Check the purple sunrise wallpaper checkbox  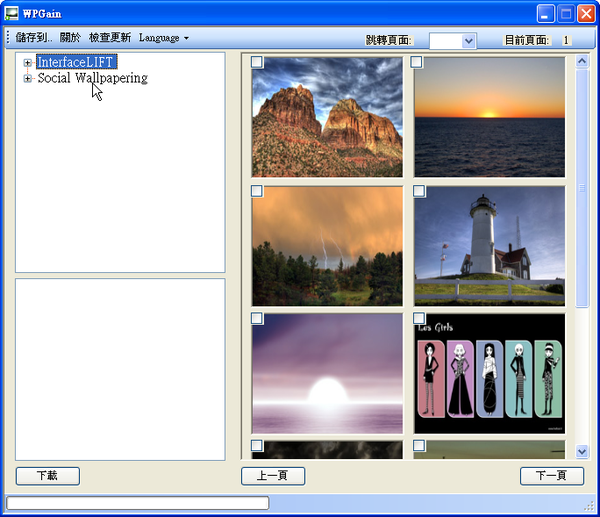coord(257,318)
